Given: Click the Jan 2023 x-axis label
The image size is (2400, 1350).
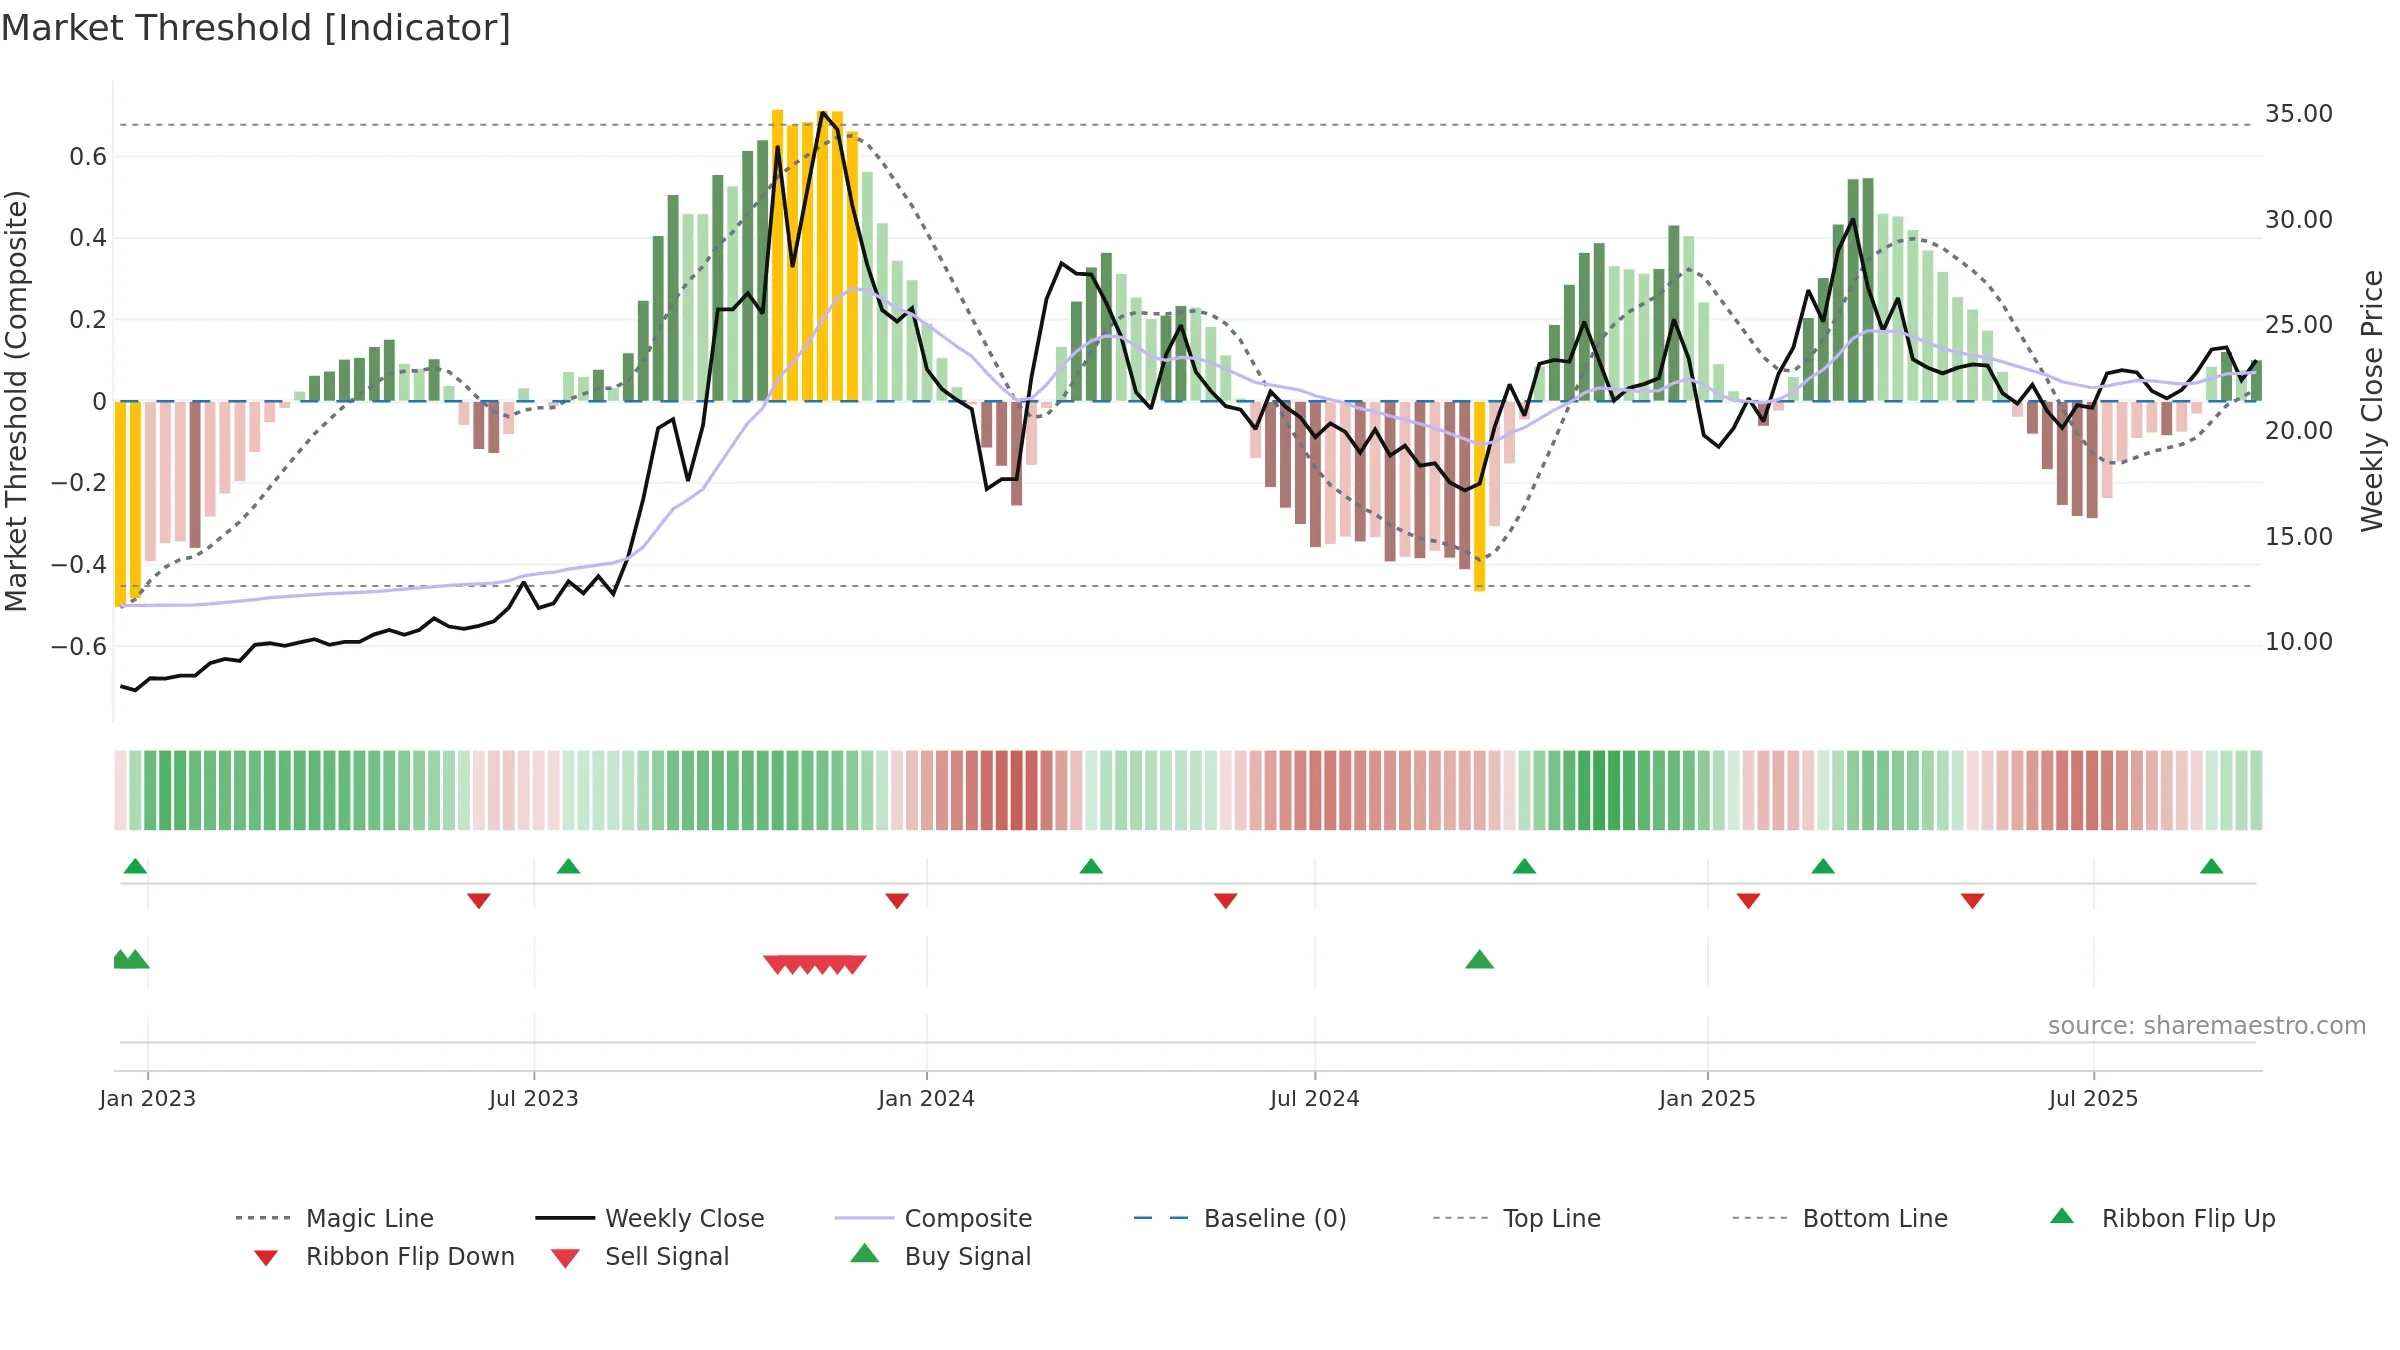Looking at the screenshot, I should [x=148, y=1099].
